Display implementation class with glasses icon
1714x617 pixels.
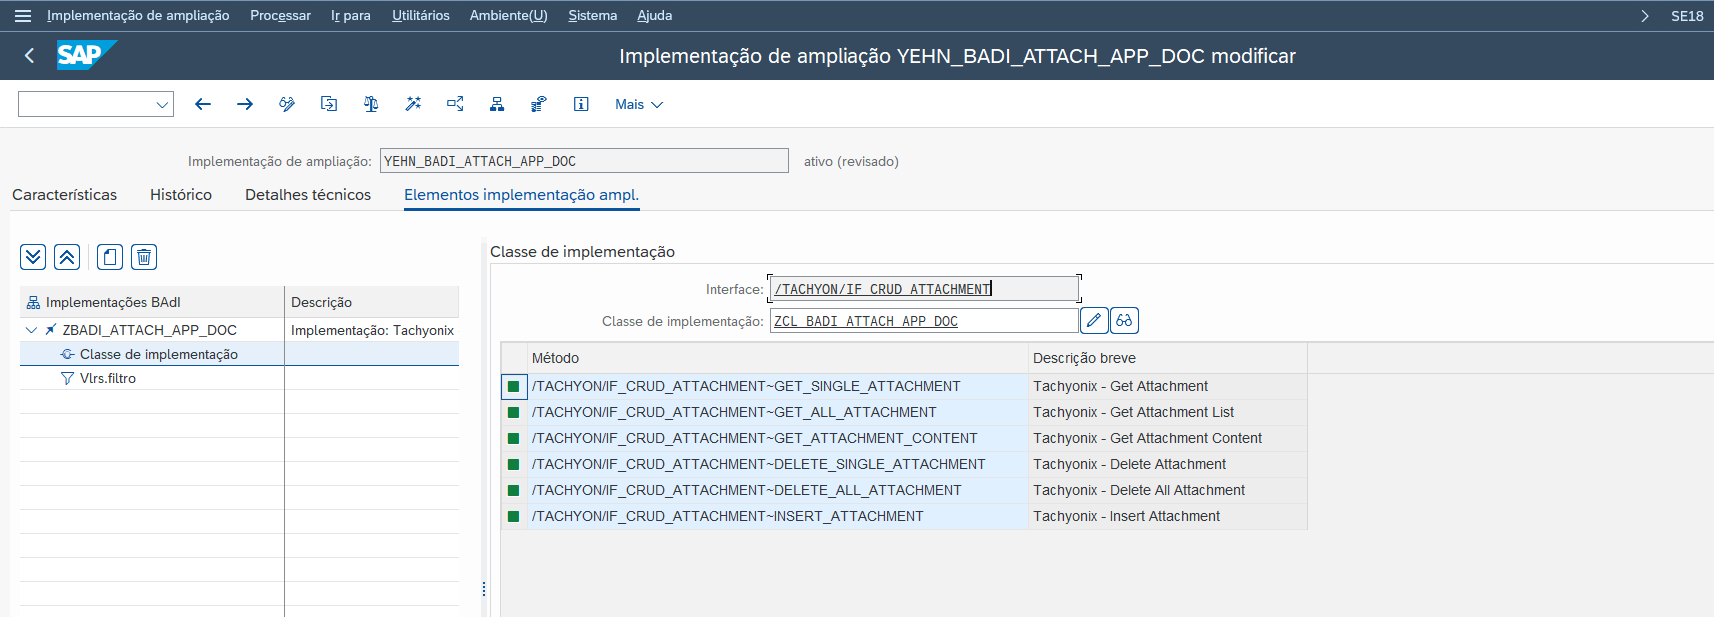point(1124,320)
